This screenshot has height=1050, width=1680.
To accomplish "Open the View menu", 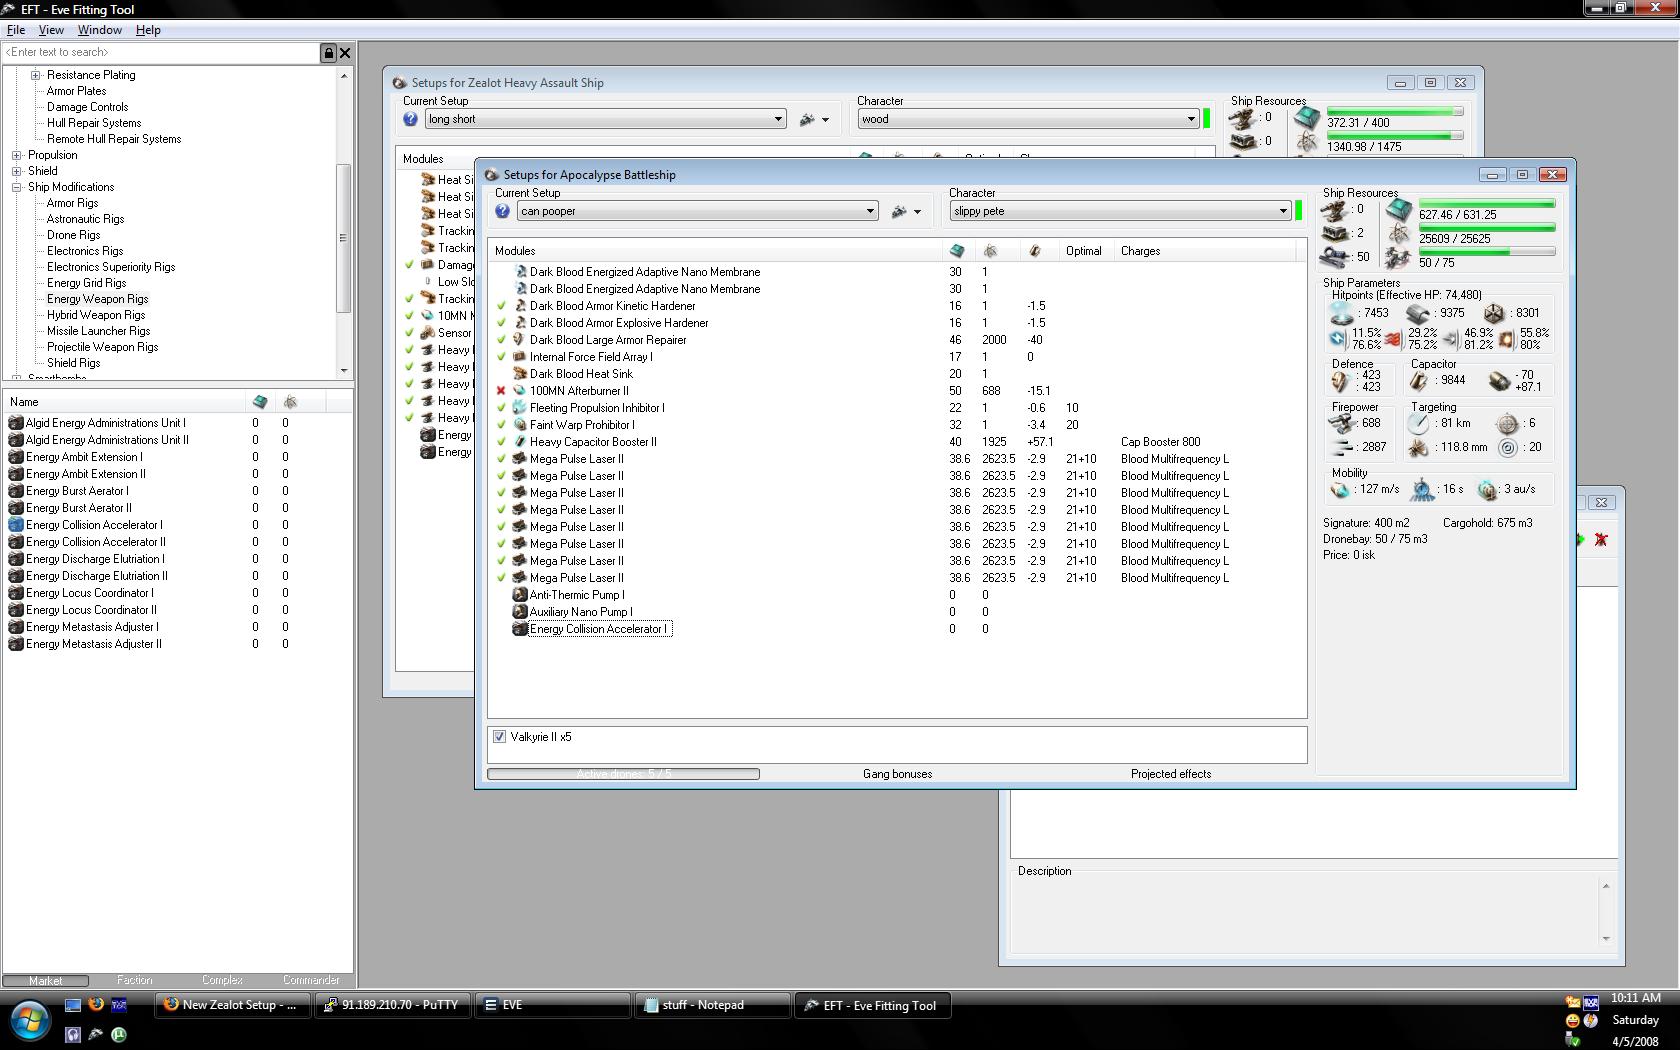I will 51,30.
